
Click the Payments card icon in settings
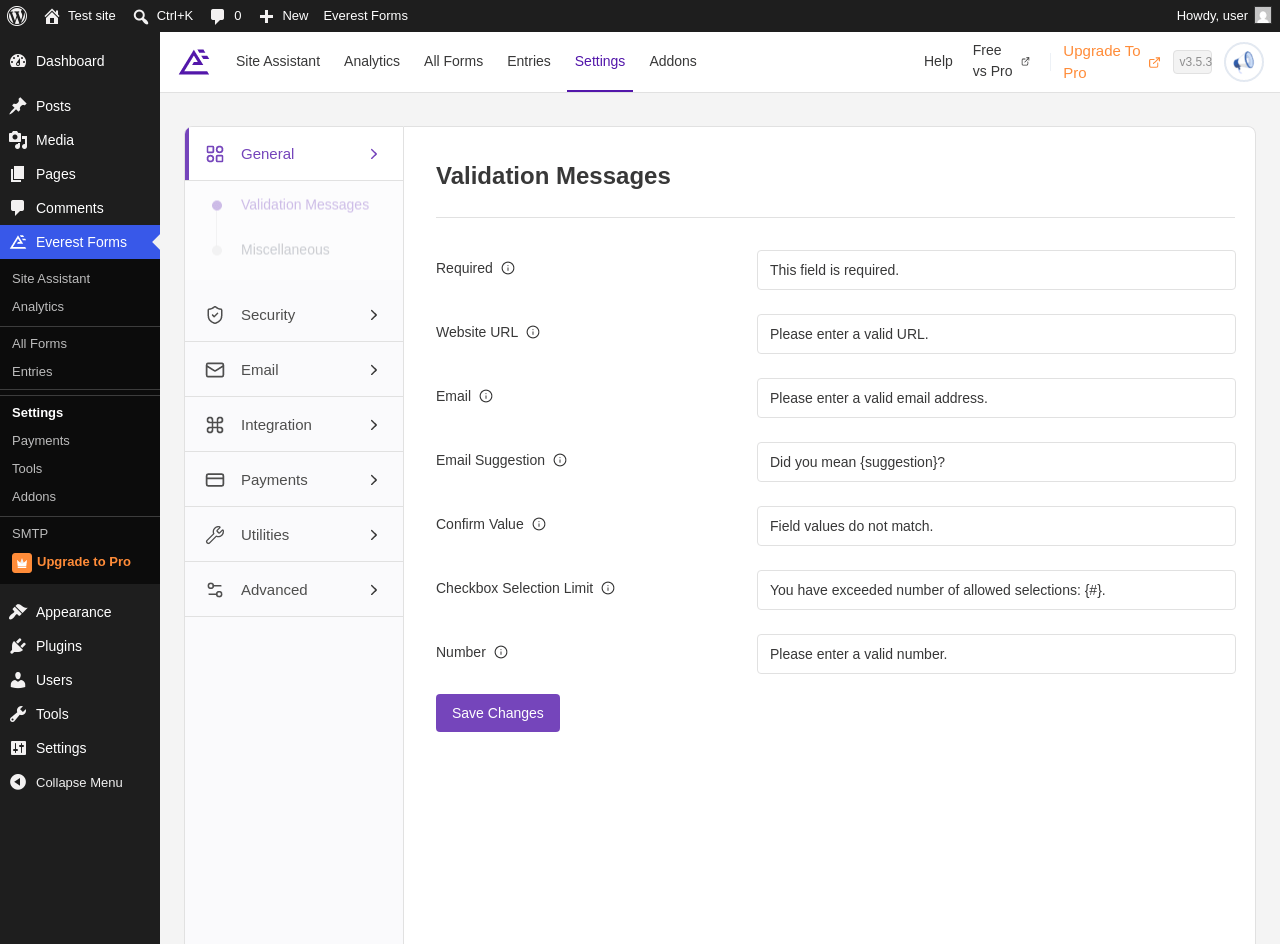tap(215, 480)
